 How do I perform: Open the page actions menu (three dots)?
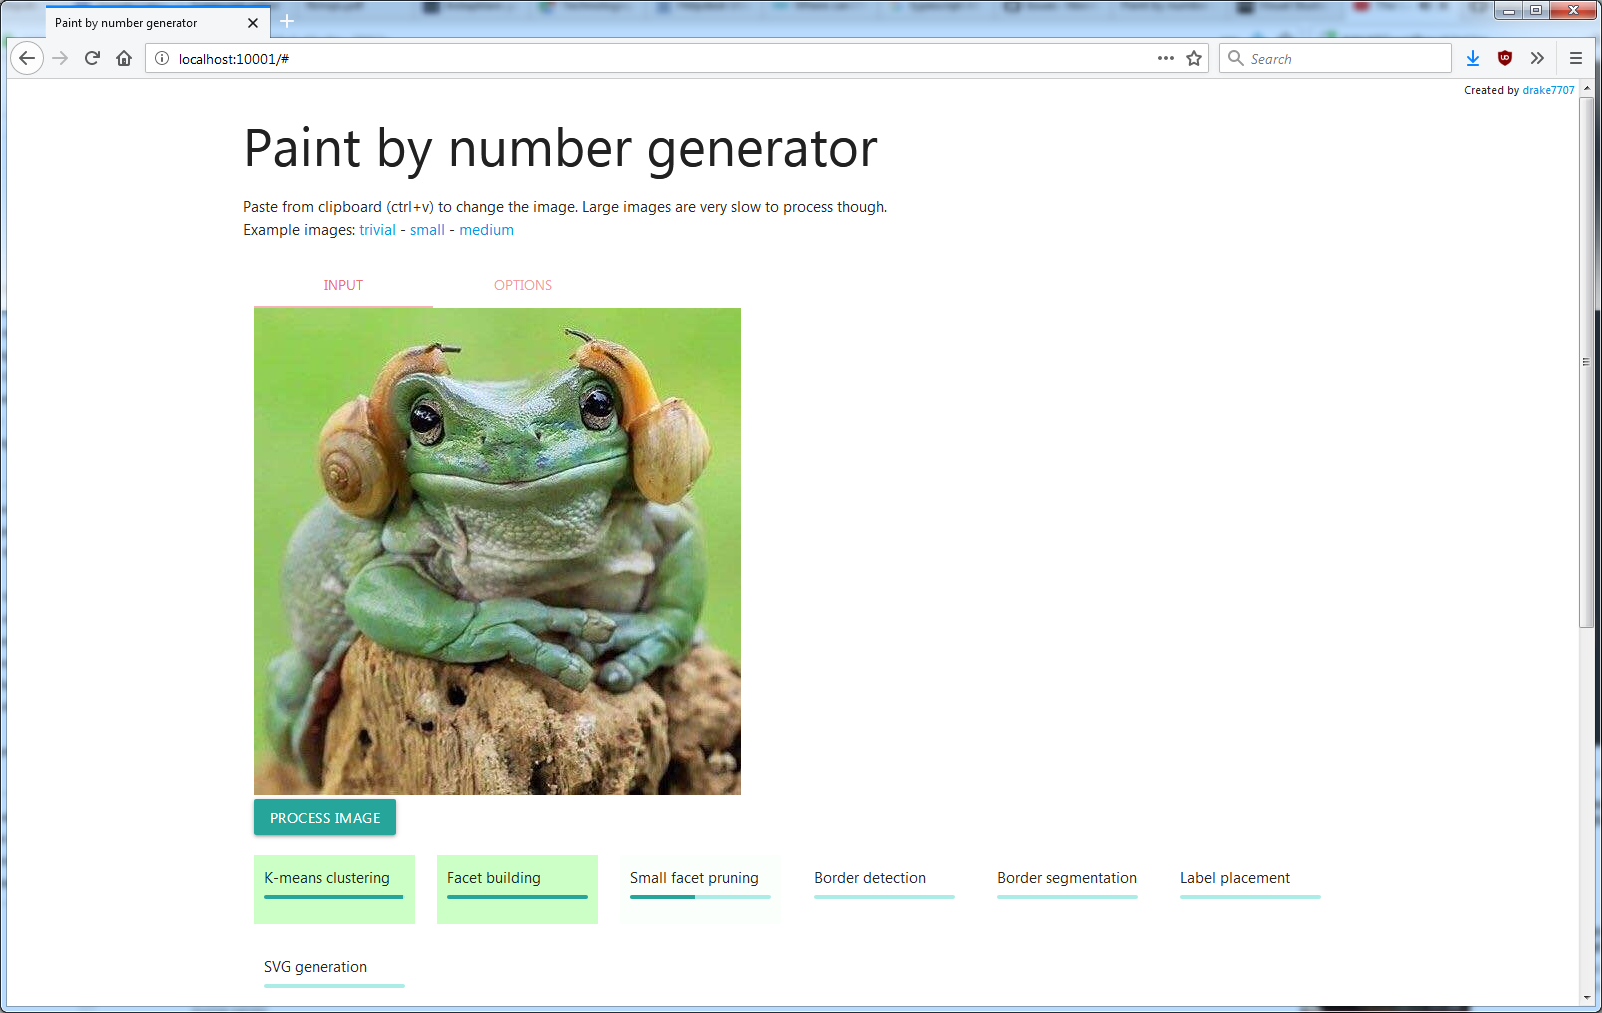point(1166,58)
